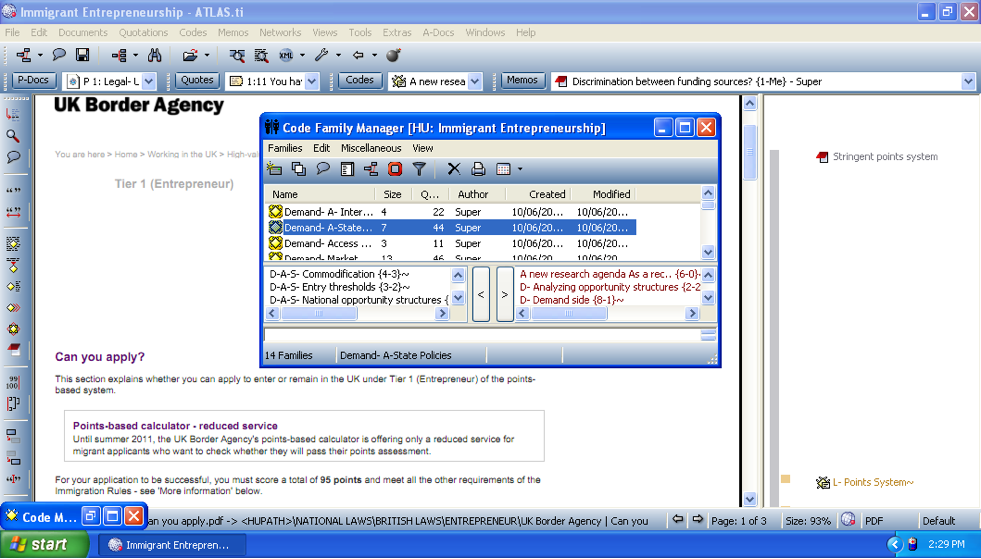981x559 pixels.
Task: Open network view icon in Code Family Manager
Action: pyautogui.click(x=371, y=168)
